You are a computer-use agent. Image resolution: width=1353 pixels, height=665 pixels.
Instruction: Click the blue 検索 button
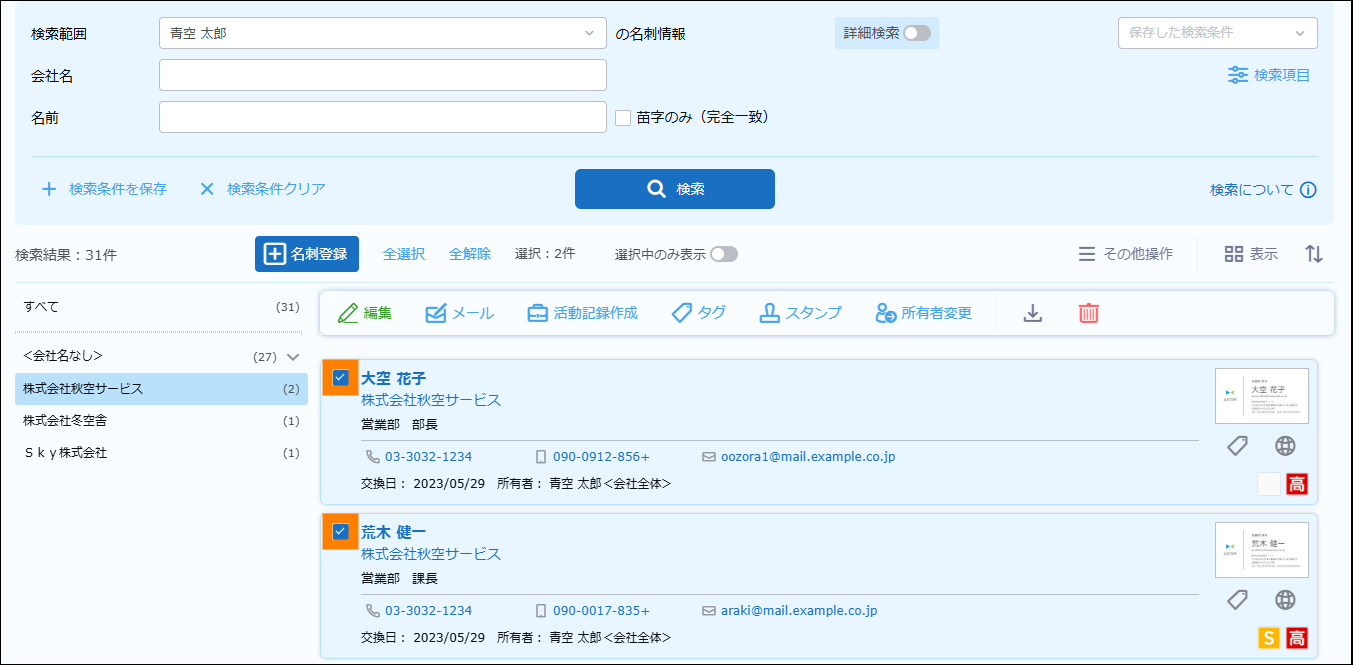pos(674,189)
